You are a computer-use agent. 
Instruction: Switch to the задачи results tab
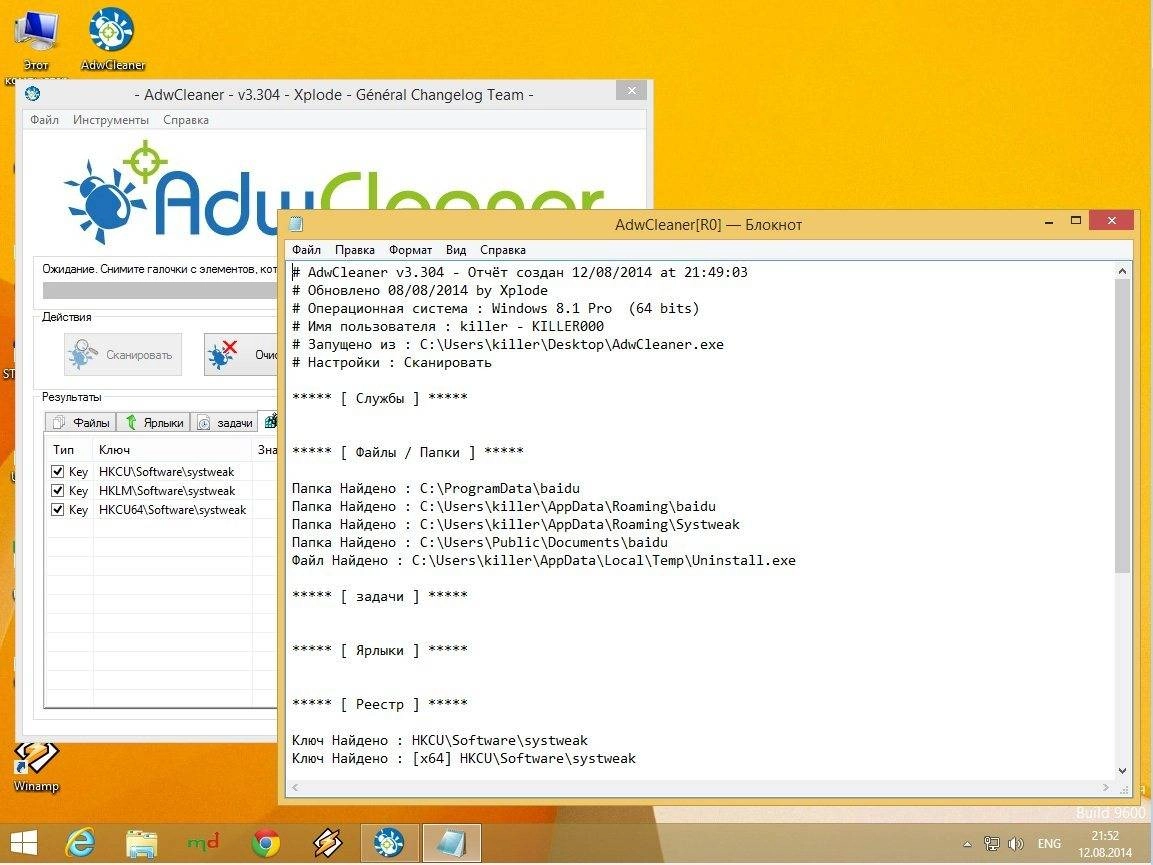click(x=224, y=422)
